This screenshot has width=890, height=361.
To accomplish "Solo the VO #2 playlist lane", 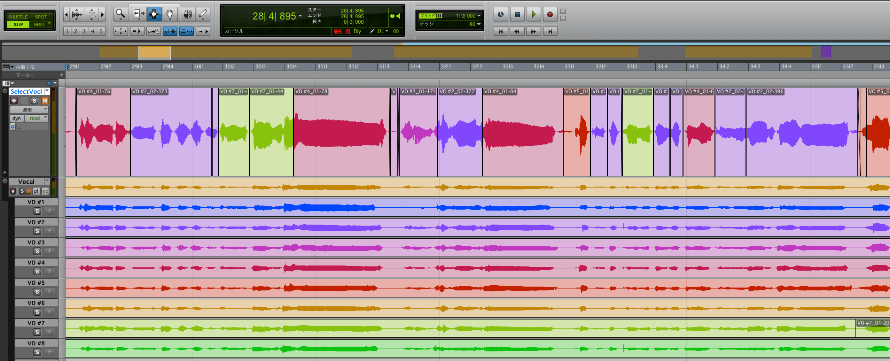I will click(x=37, y=231).
